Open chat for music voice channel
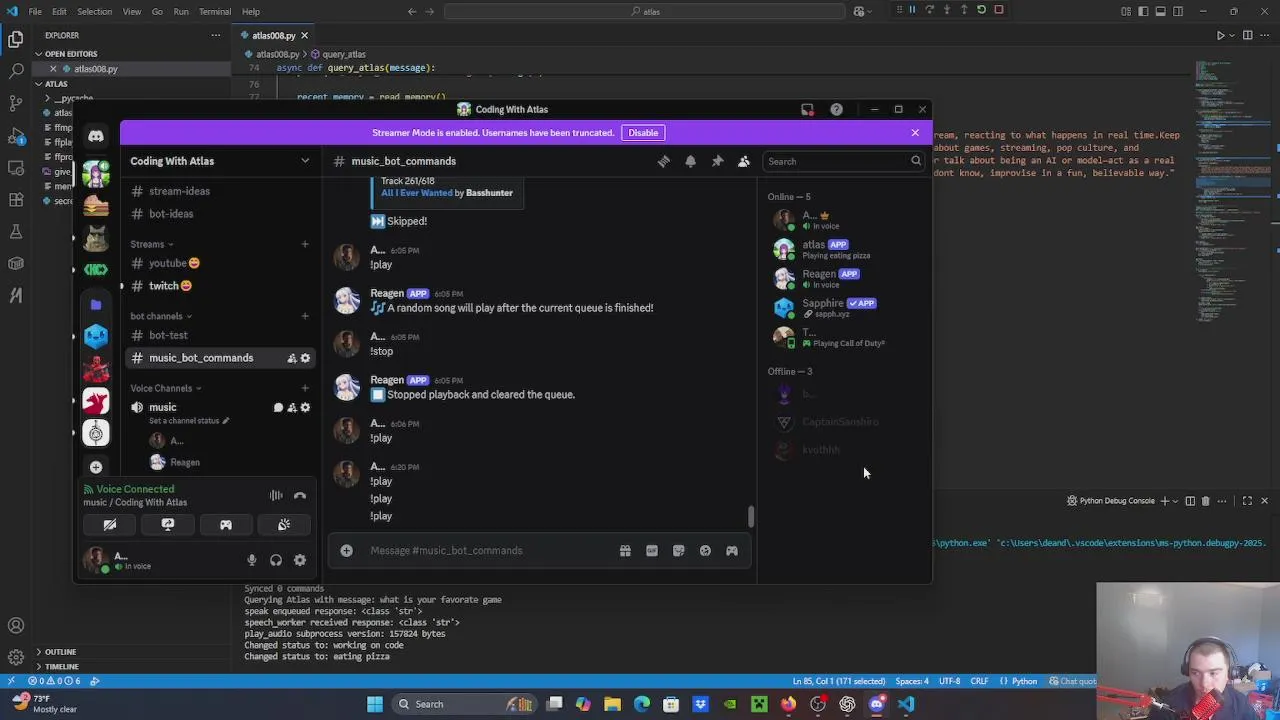Viewport: 1280px width, 720px height. [278, 407]
